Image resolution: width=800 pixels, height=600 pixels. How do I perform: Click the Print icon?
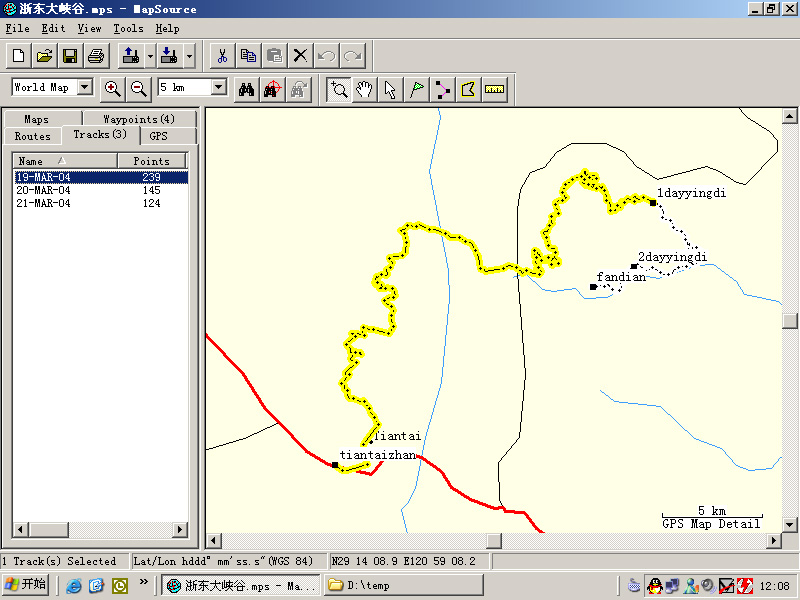click(x=95, y=55)
